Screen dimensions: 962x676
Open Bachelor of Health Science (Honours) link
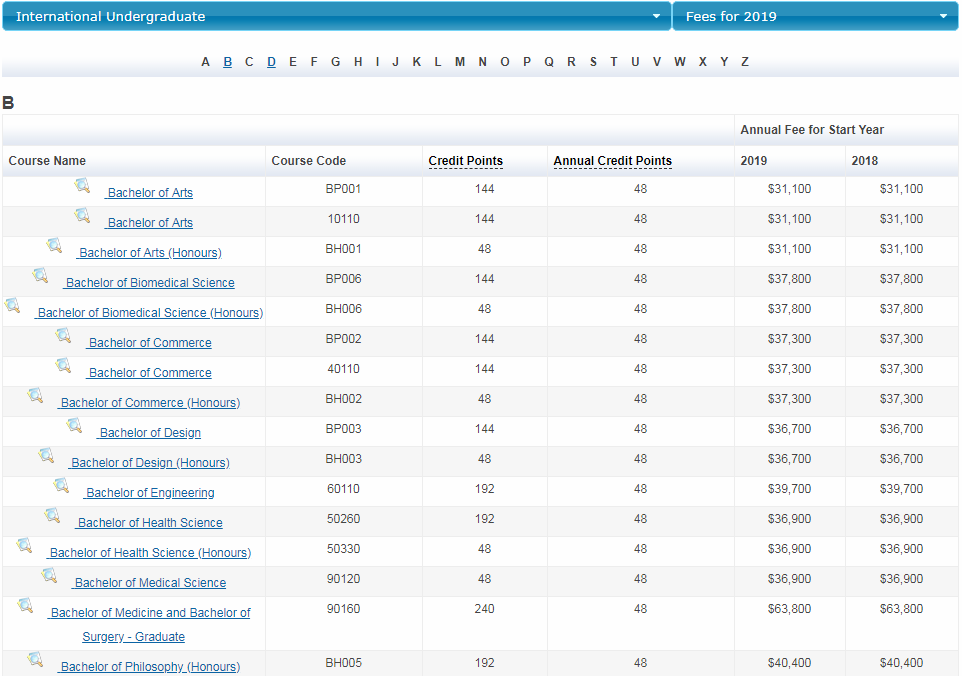point(150,553)
